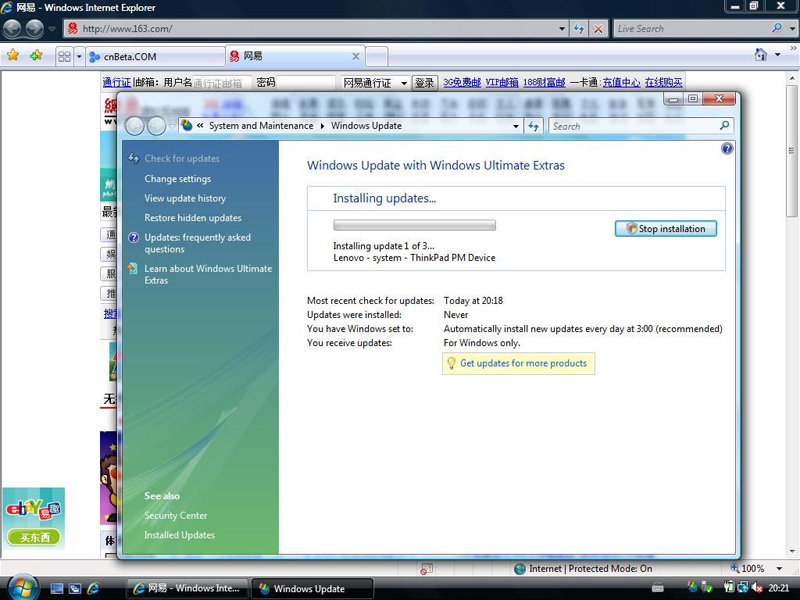
Task: Open the 网易通行证 dropdown on the page
Action: [x=404, y=83]
